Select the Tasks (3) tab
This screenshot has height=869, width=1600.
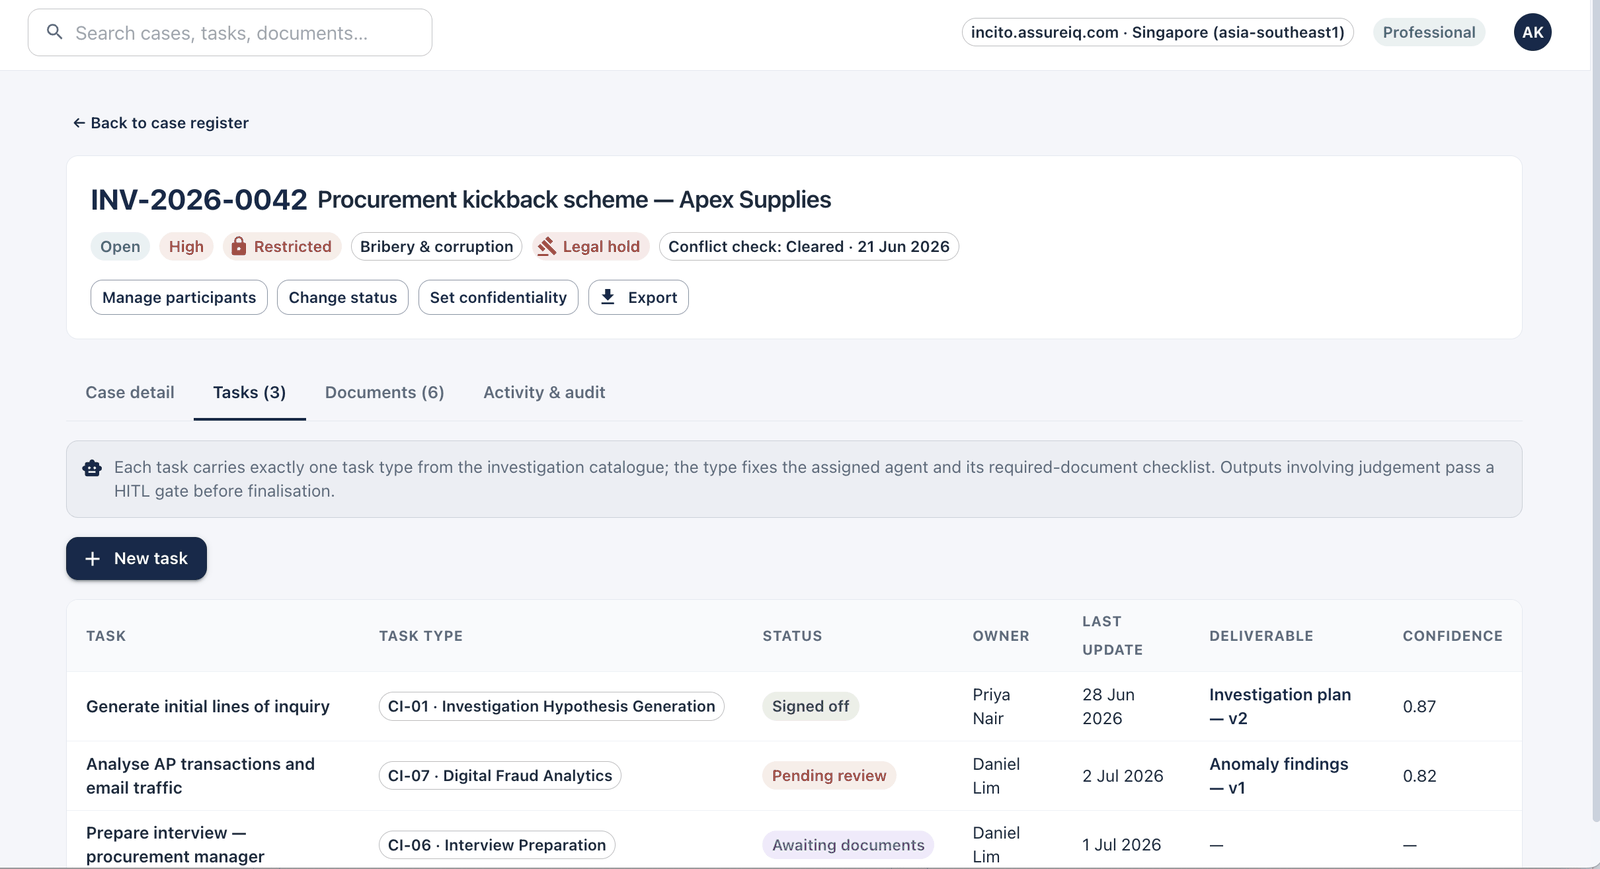(x=249, y=392)
